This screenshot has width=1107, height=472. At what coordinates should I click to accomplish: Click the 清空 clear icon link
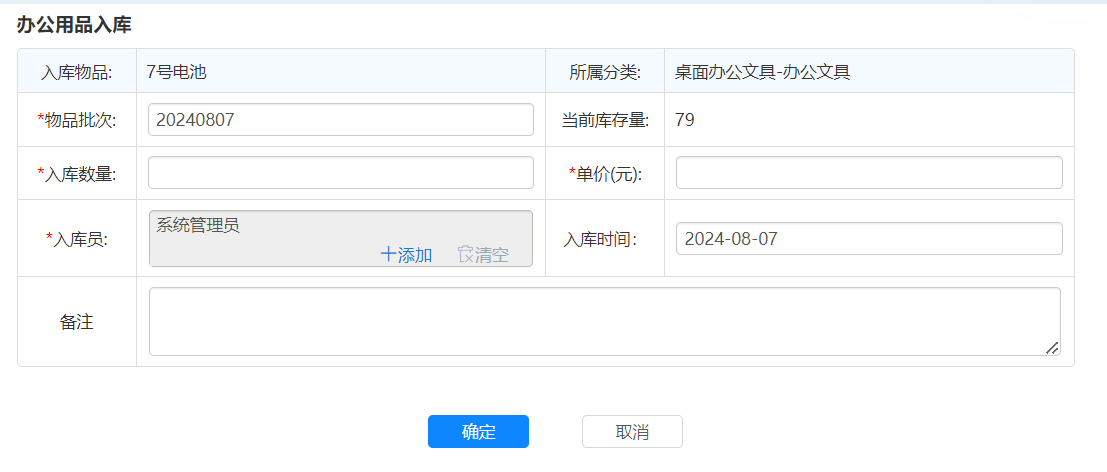coord(483,255)
